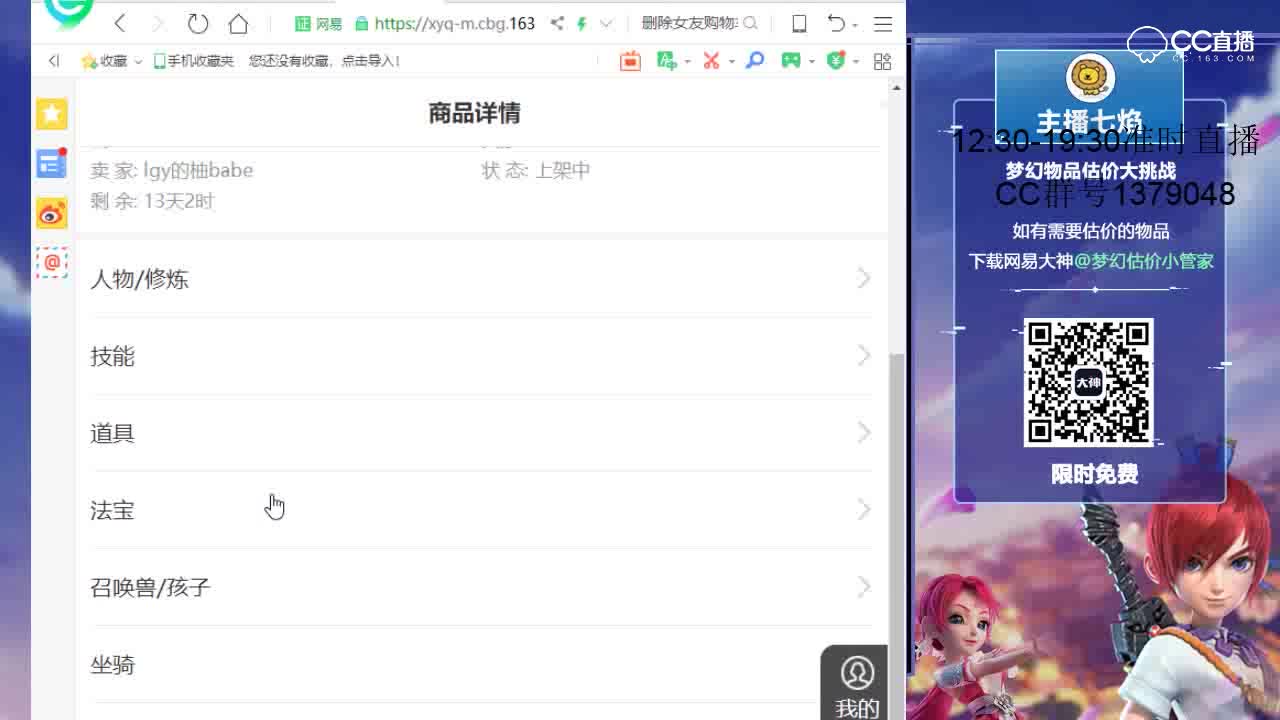Image resolution: width=1280 pixels, height=720 pixels.
Task: Collapse the bookmarks sidebar arrow
Action: click(x=54, y=61)
